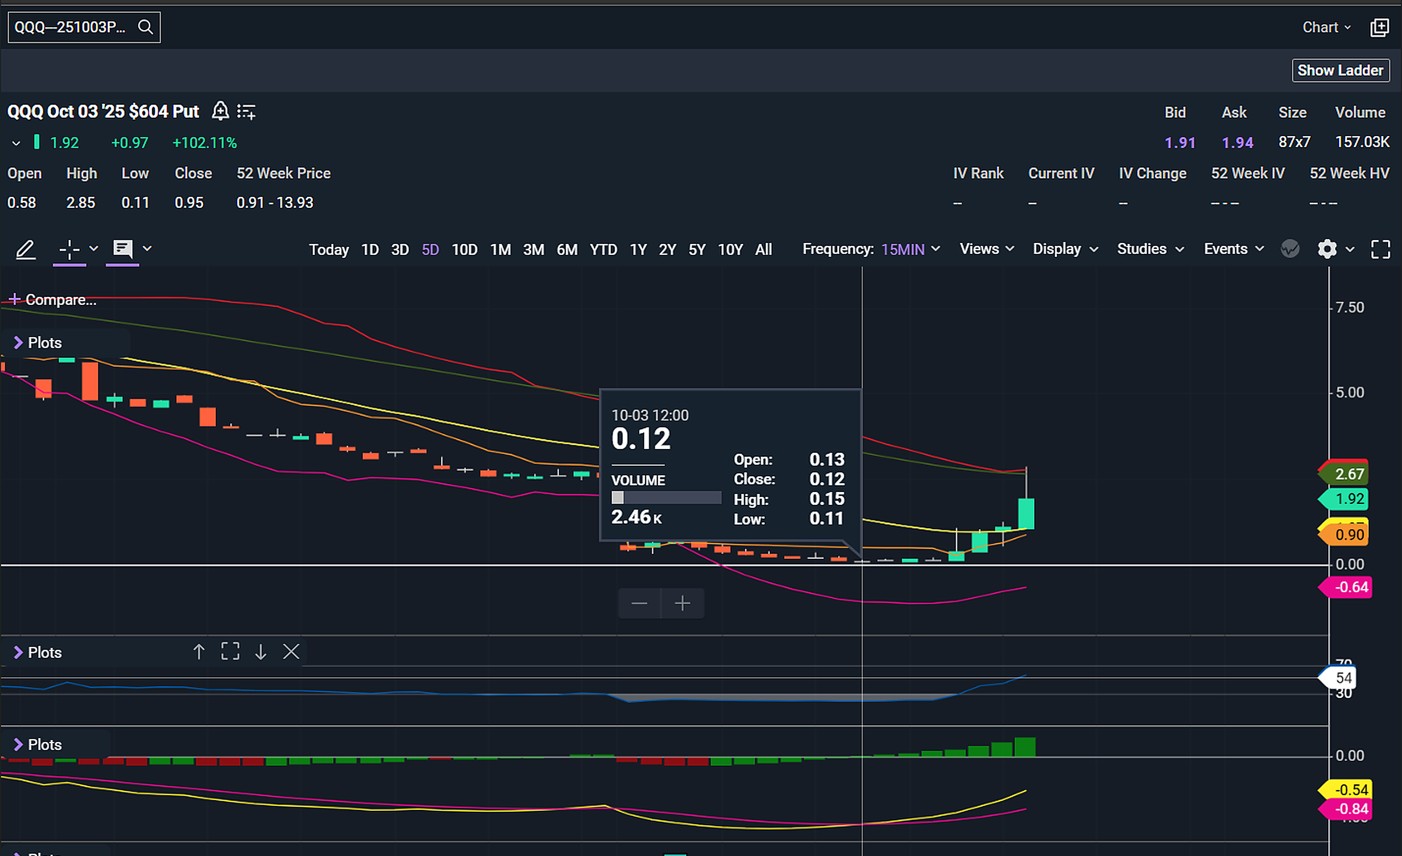Move the RSI plot pane up
1402x856 pixels.
click(x=199, y=652)
